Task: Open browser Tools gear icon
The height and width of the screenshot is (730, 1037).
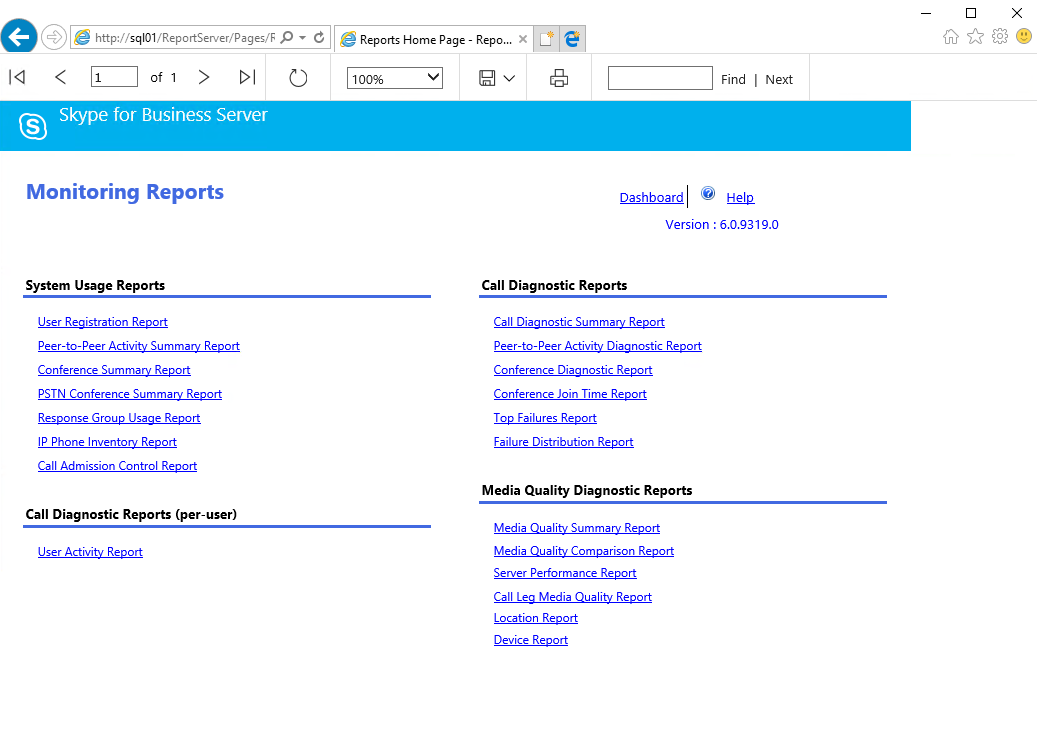Action: coord(1000,36)
